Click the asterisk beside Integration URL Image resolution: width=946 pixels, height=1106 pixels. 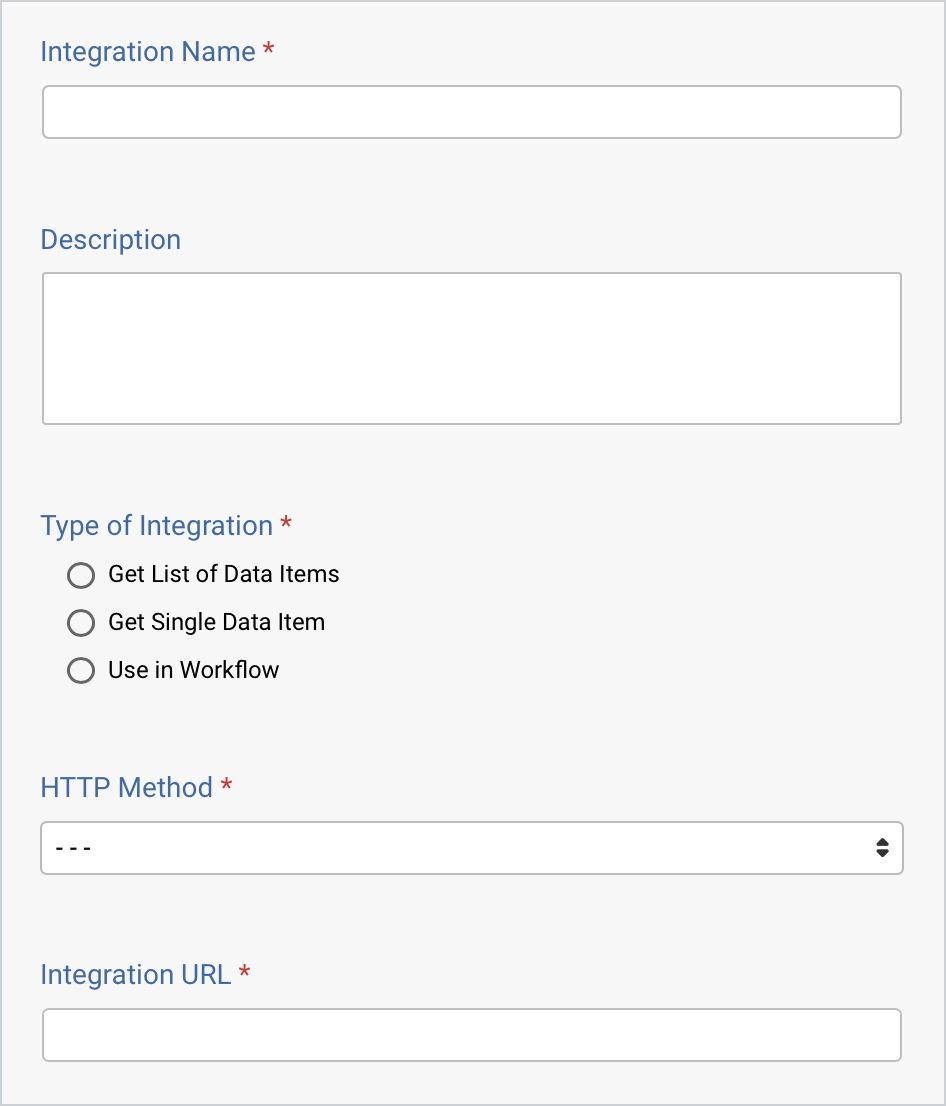click(x=245, y=975)
